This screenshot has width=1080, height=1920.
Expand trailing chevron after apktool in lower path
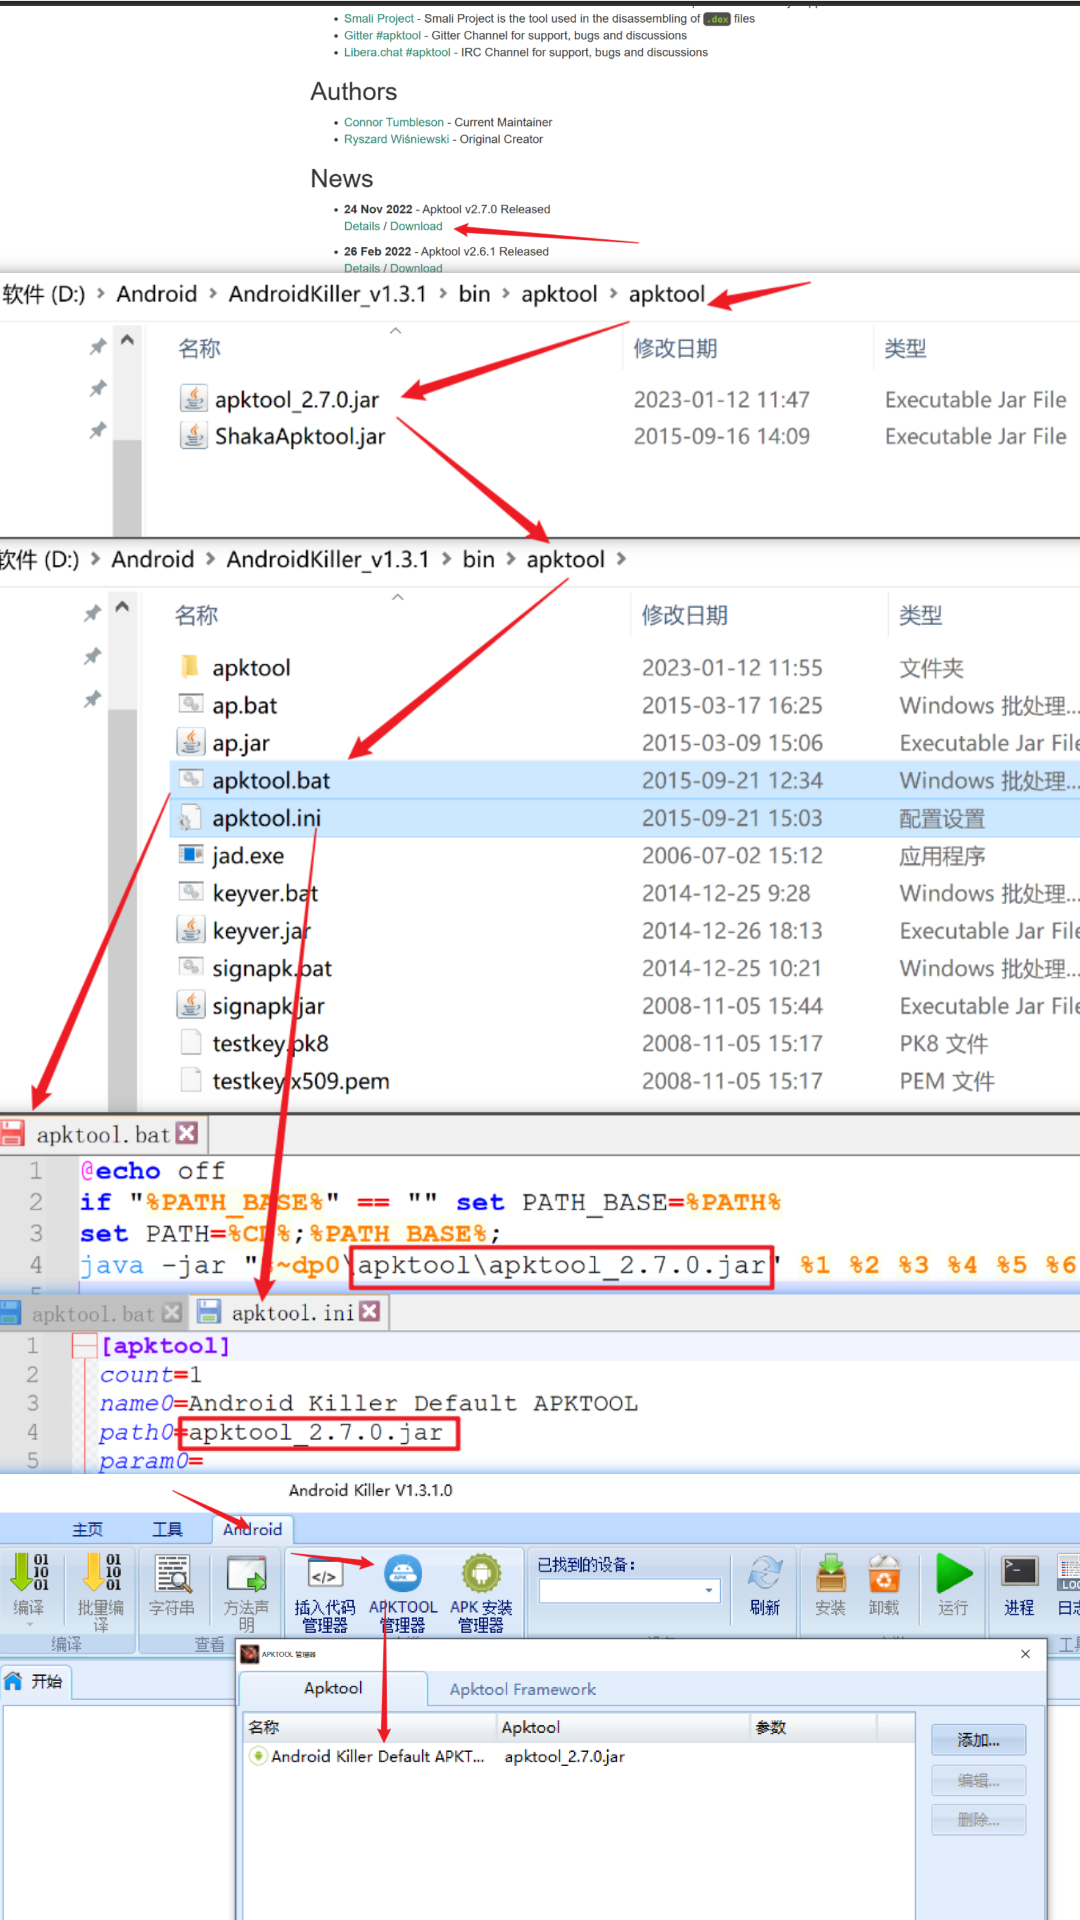621,559
